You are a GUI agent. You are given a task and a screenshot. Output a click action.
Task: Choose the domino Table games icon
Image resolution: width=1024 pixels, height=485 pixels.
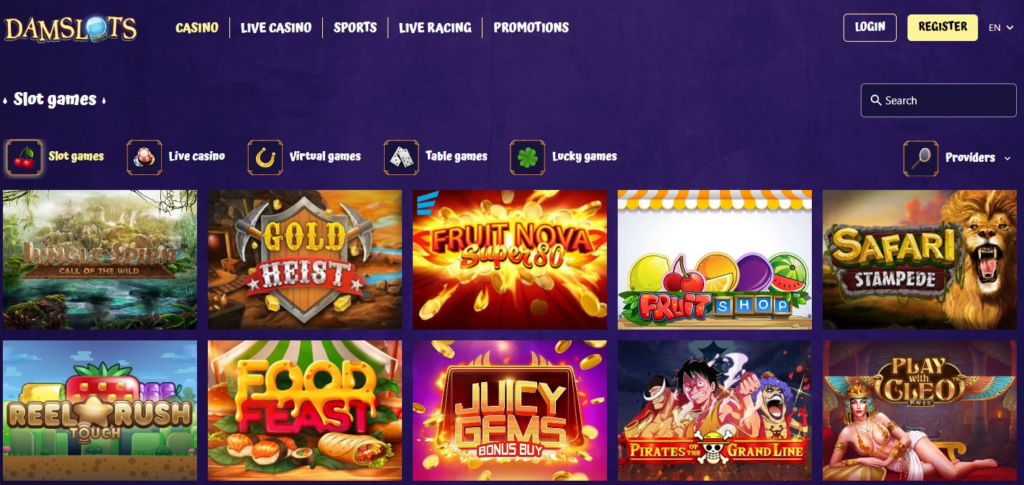pos(401,157)
